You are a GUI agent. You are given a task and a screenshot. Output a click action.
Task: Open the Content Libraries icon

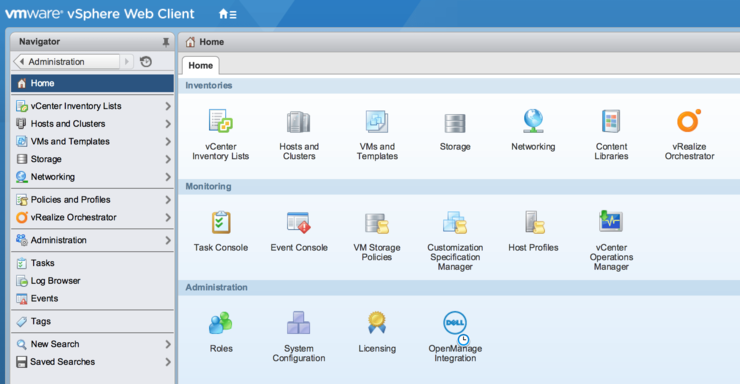tap(611, 121)
